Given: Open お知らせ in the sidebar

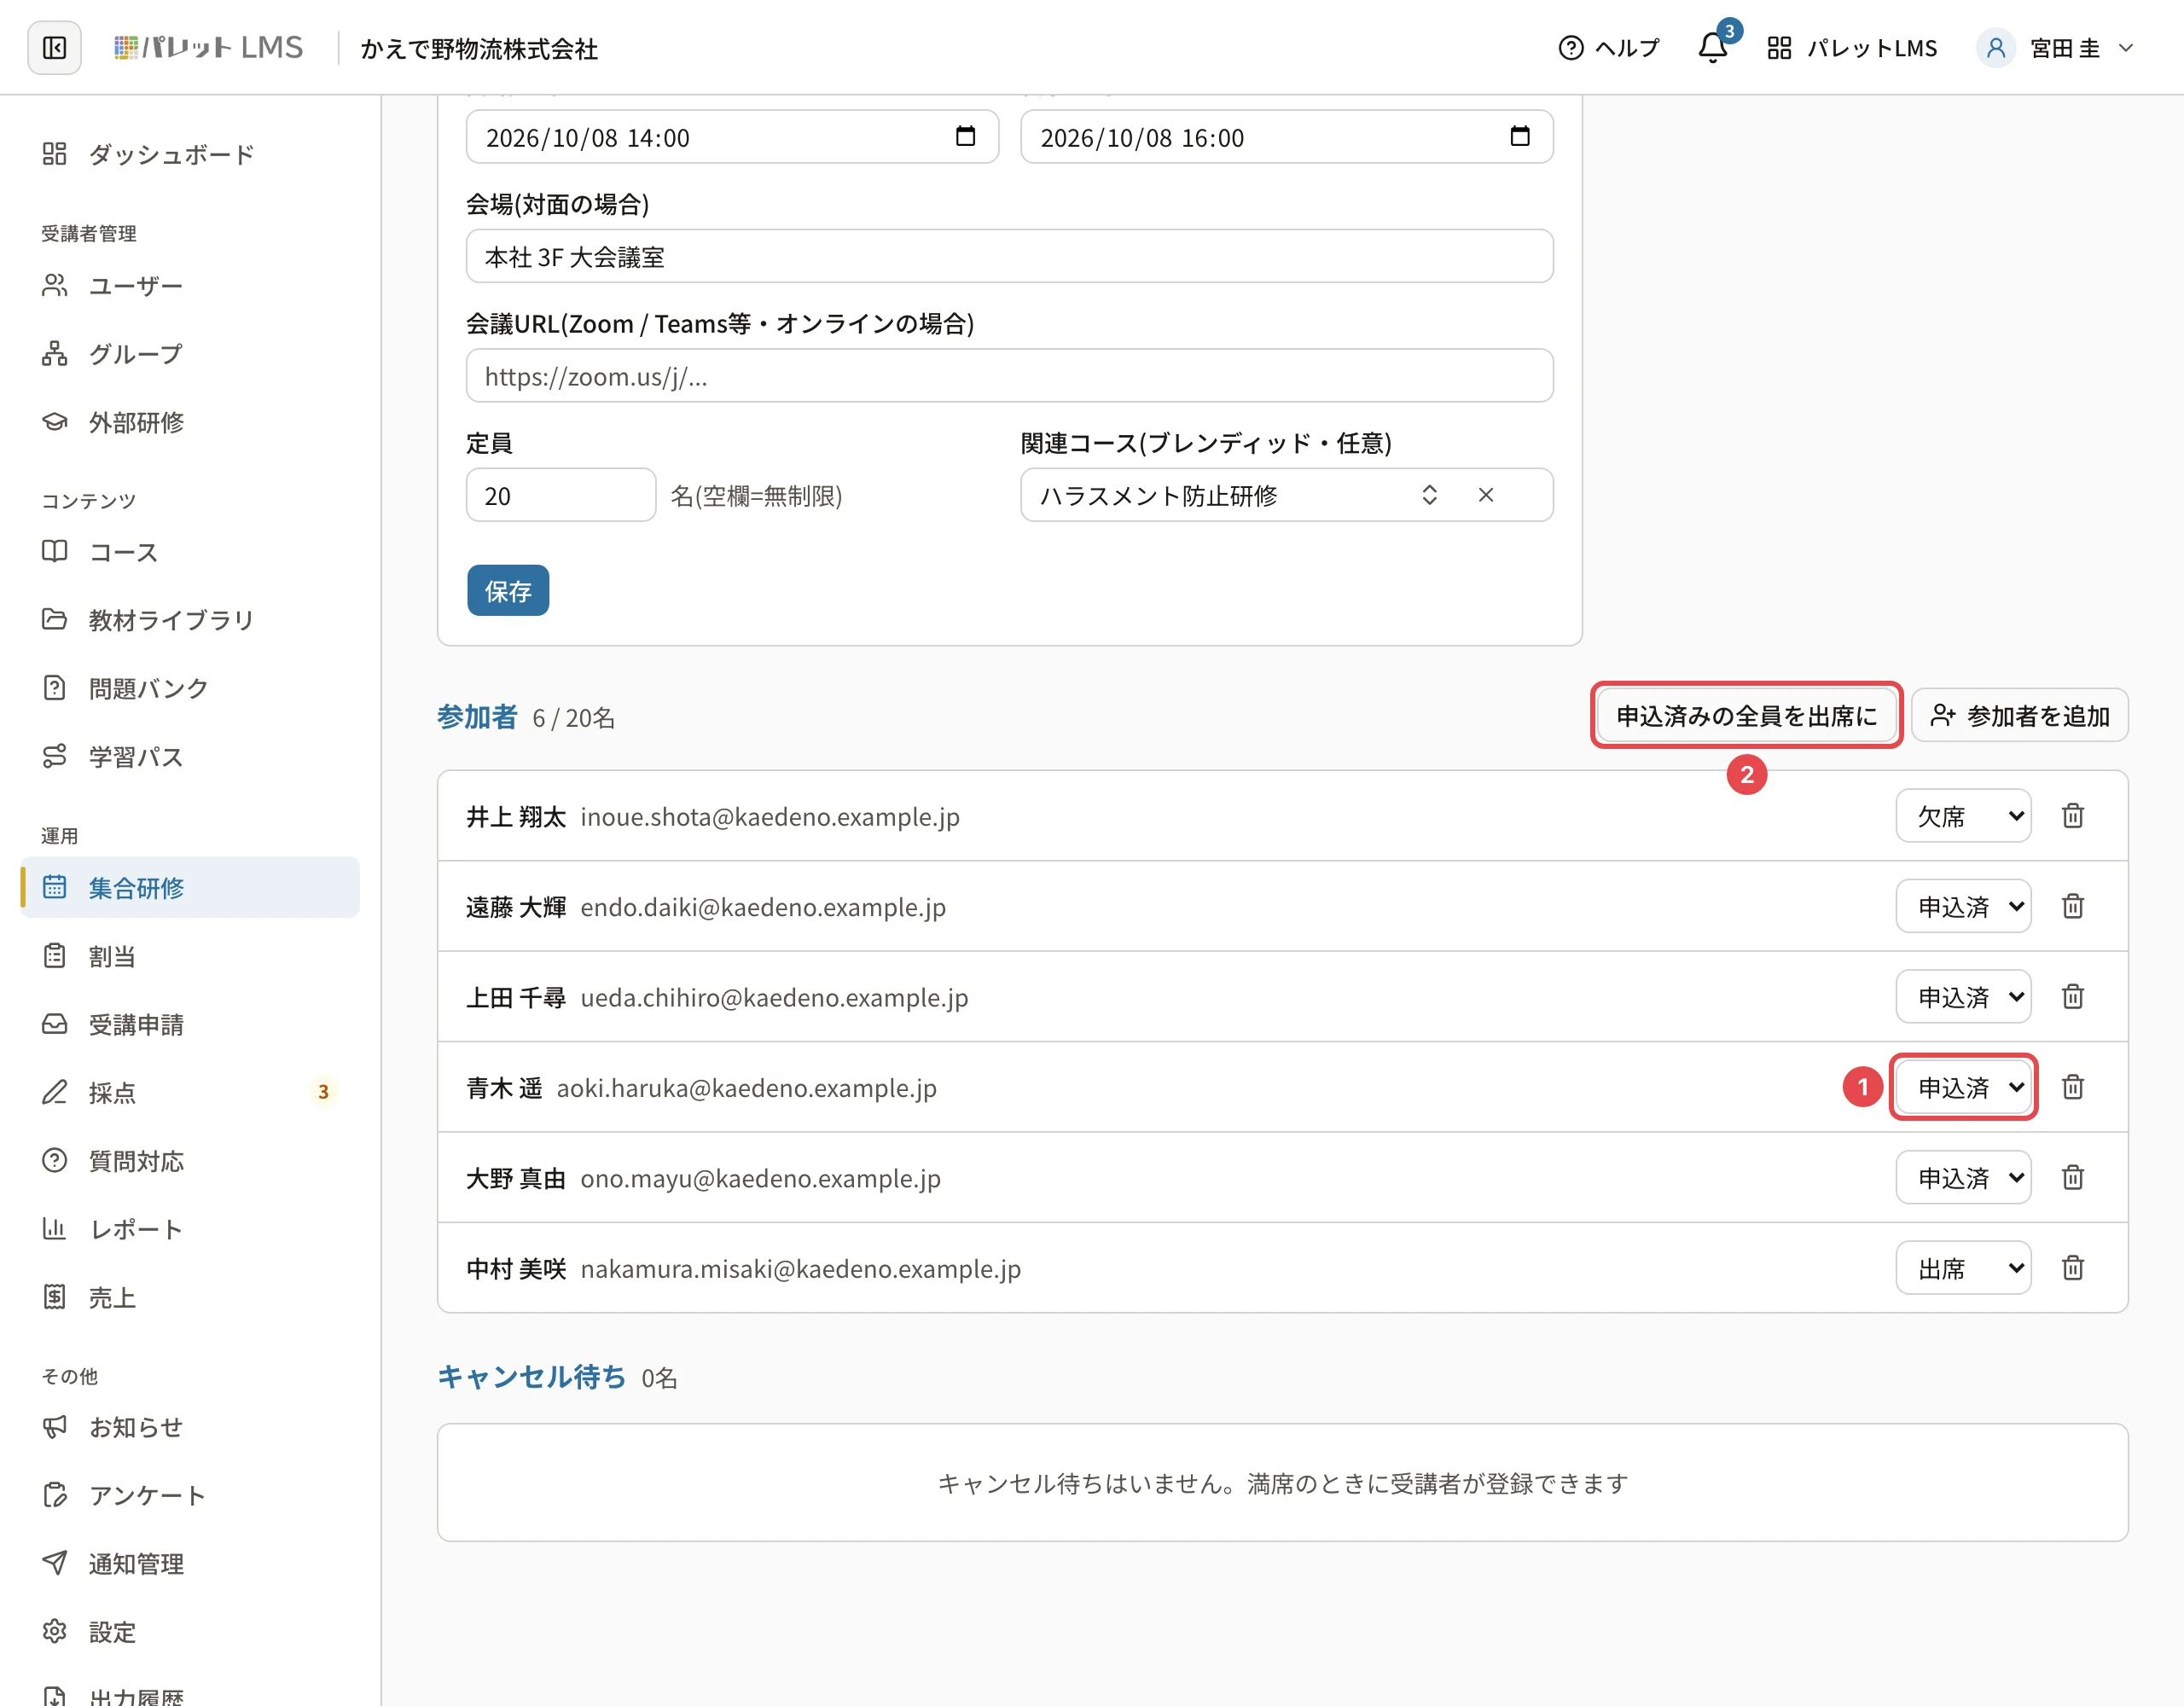Looking at the screenshot, I should (190, 1427).
